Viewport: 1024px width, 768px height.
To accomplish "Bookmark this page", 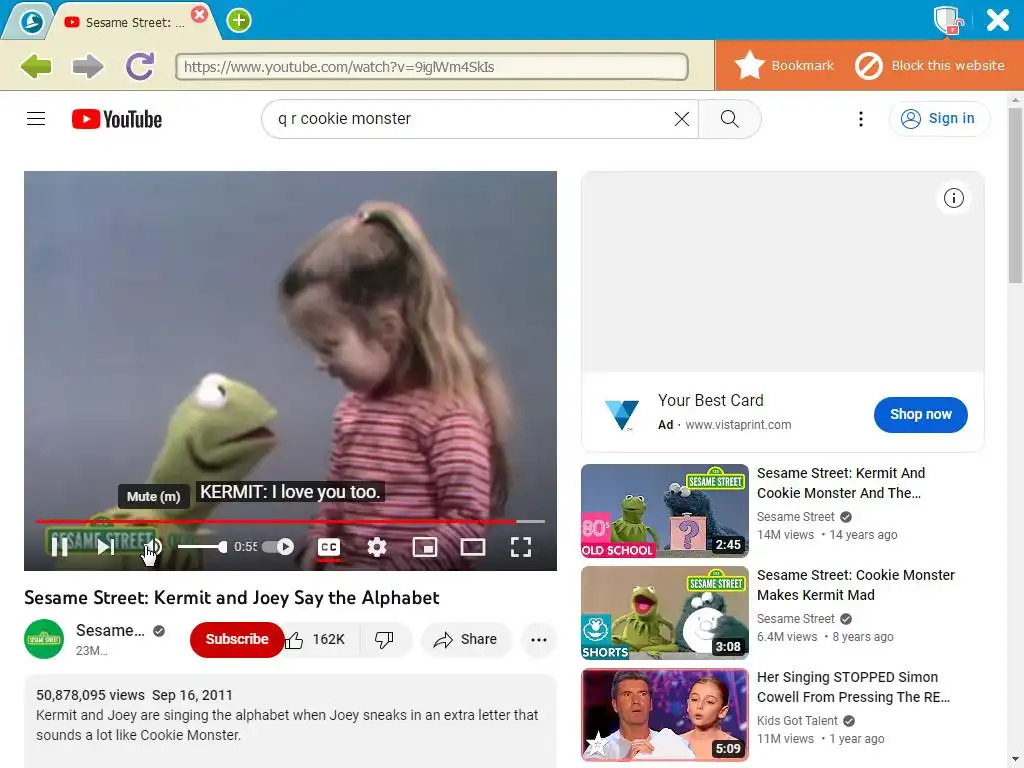I will 784,65.
